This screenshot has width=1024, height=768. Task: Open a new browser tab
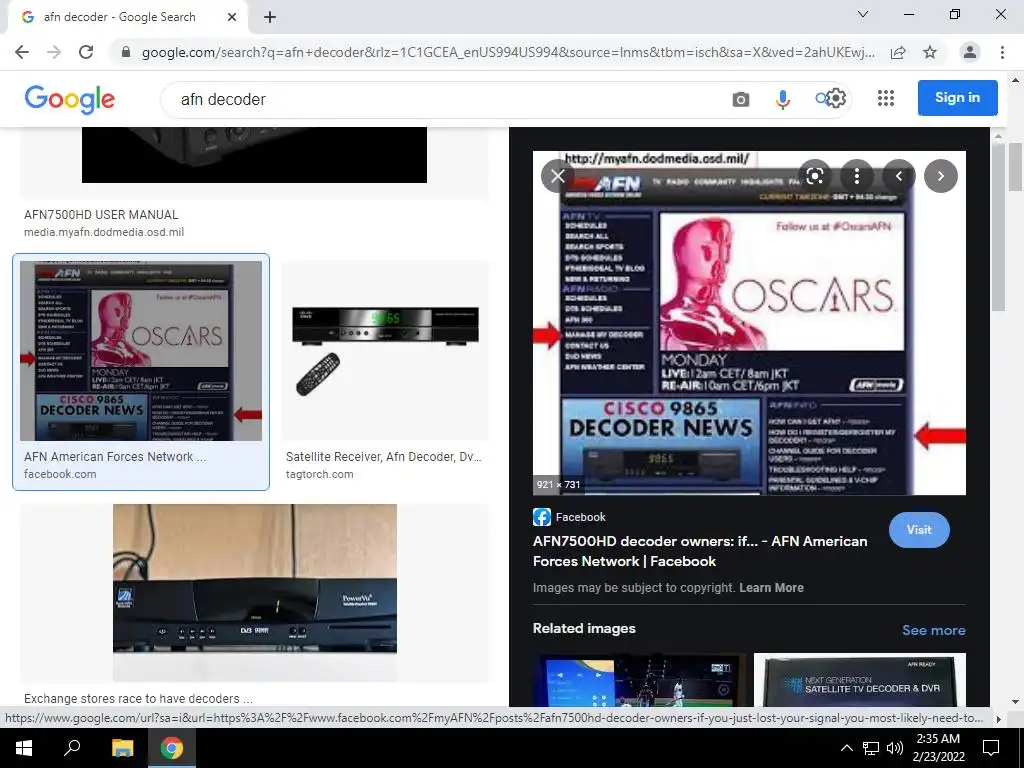pos(270,17)
